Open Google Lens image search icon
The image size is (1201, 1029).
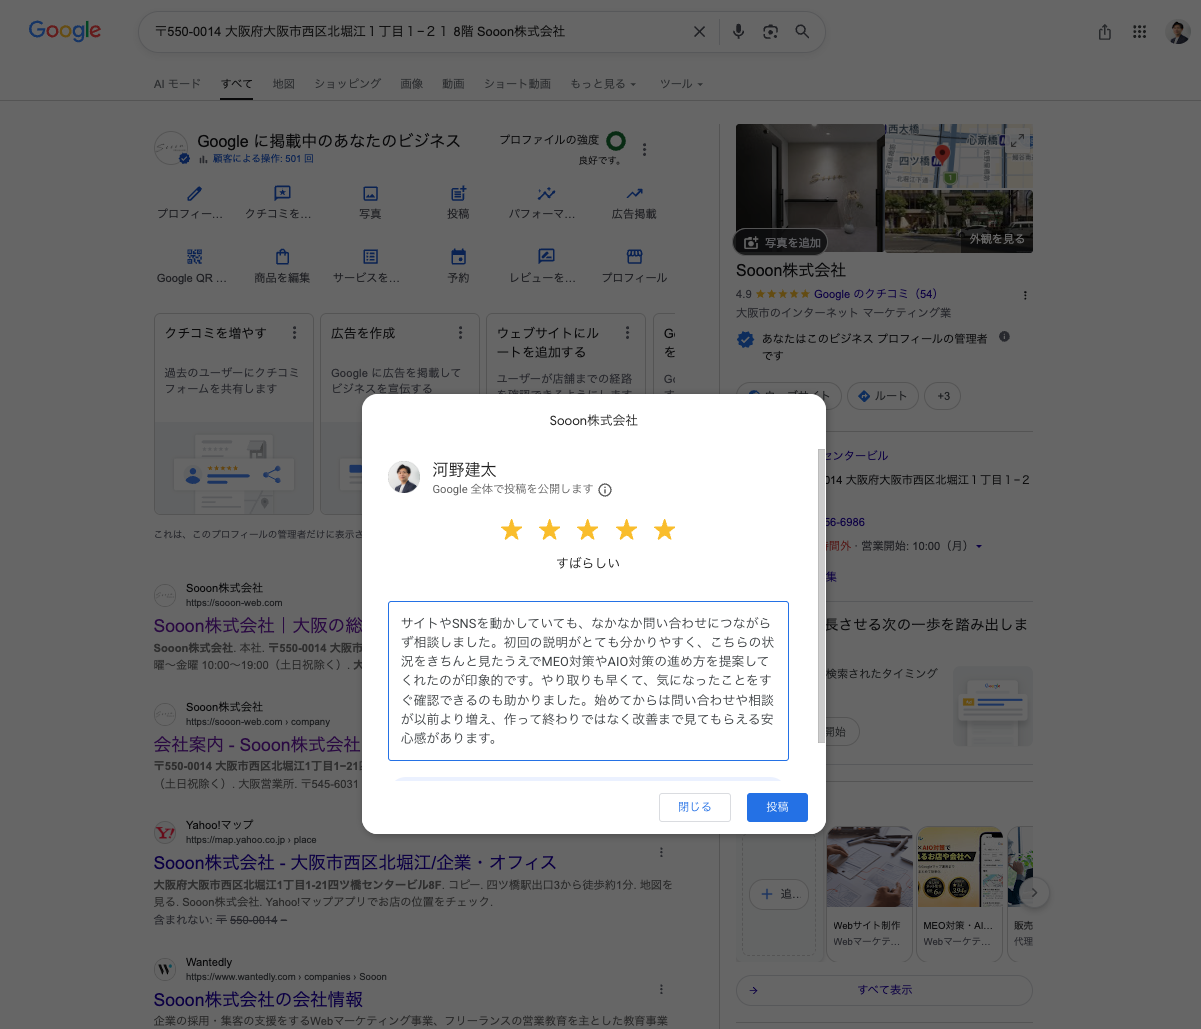[770, 32]
